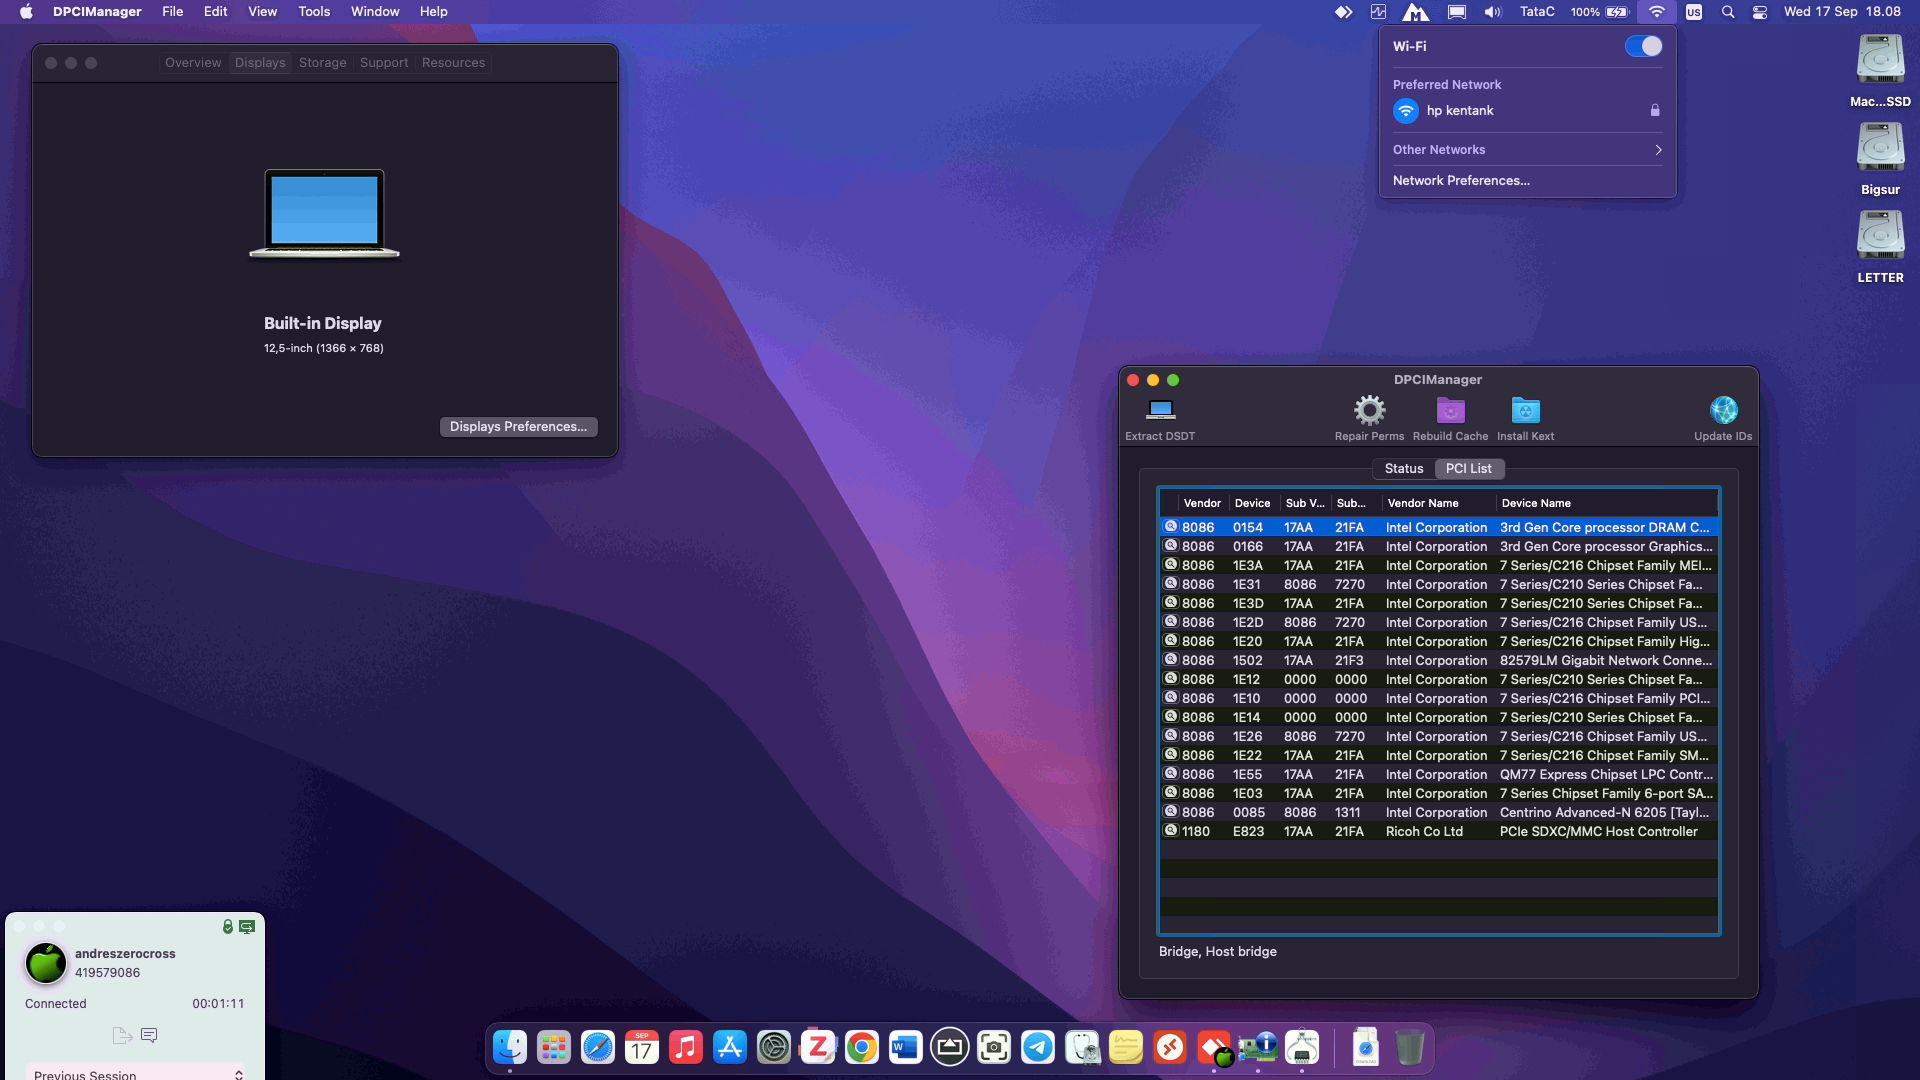The height and width of the screenshot is (1080, 1920).
Task: Launch Safari from the Dock
Action: 598,1047
